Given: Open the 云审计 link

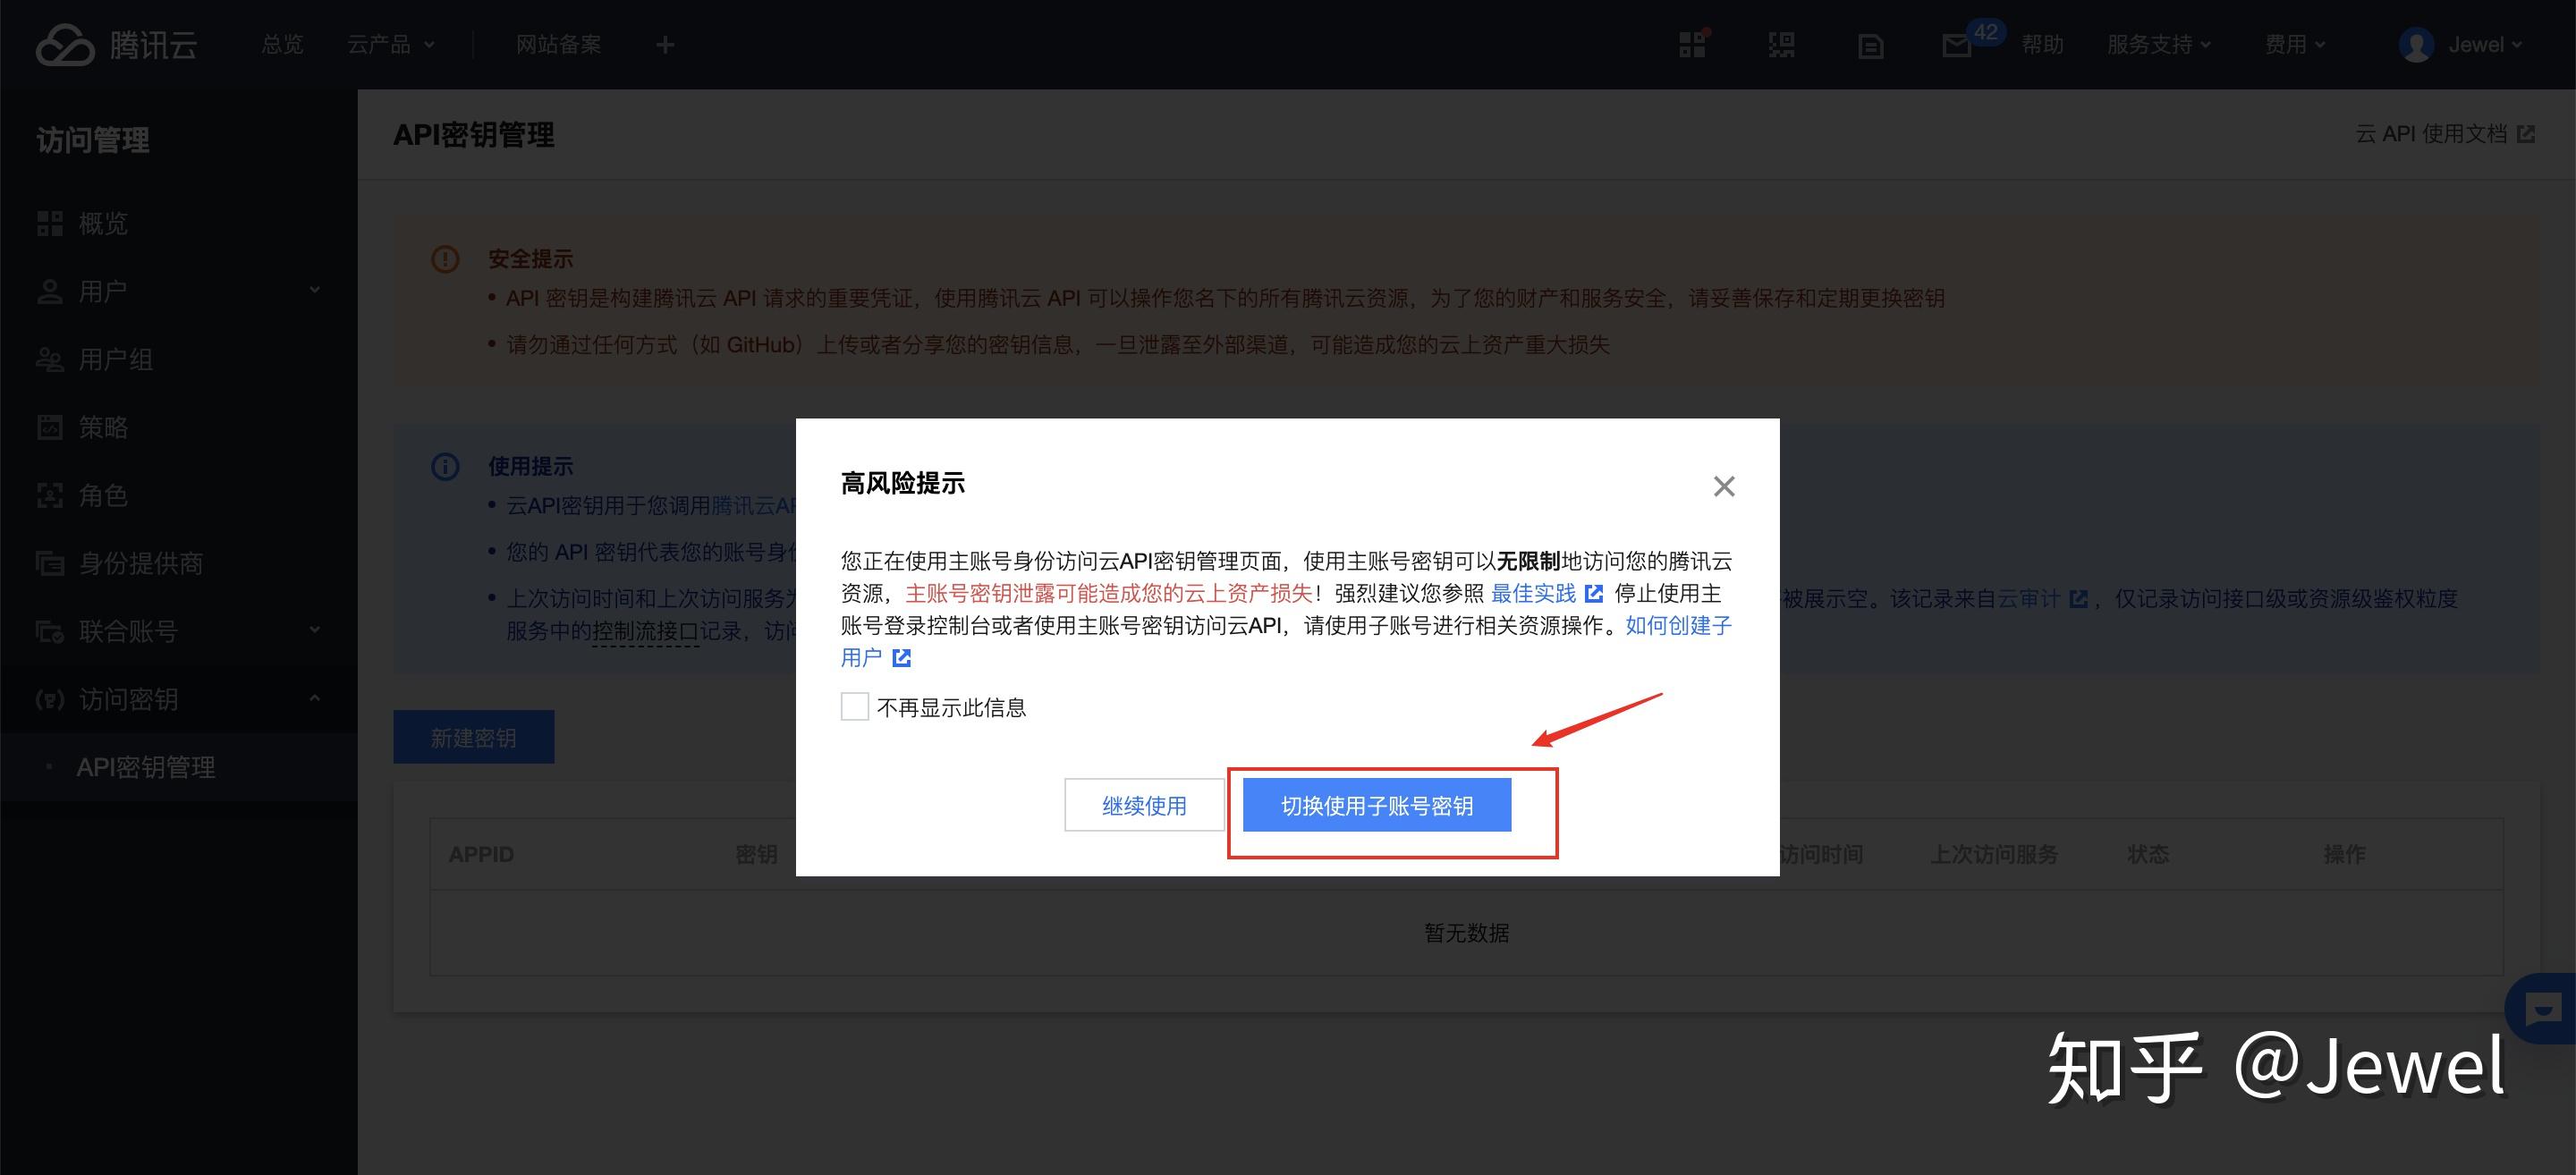Looking at the screenshot, I should point(2042,598).
